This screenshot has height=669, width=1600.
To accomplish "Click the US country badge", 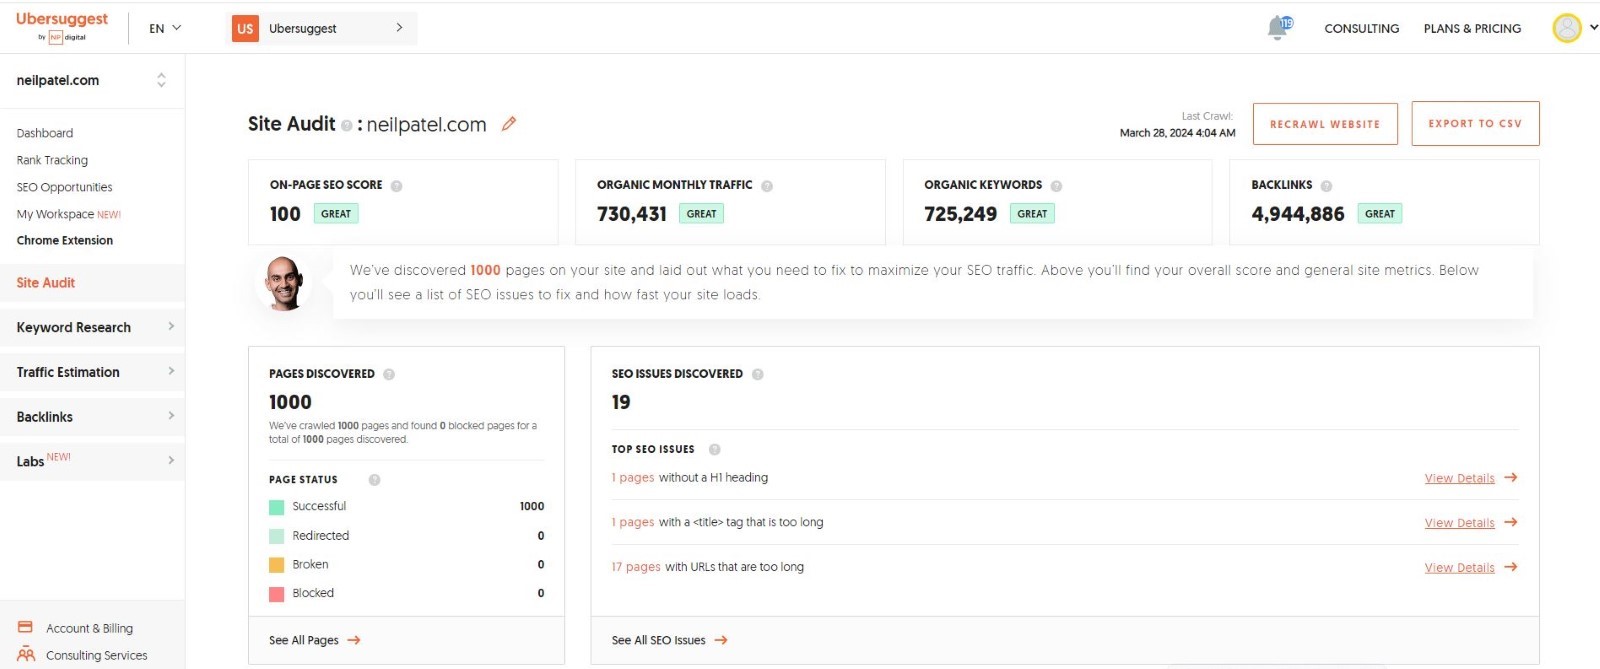I will (x=245, y=28).
